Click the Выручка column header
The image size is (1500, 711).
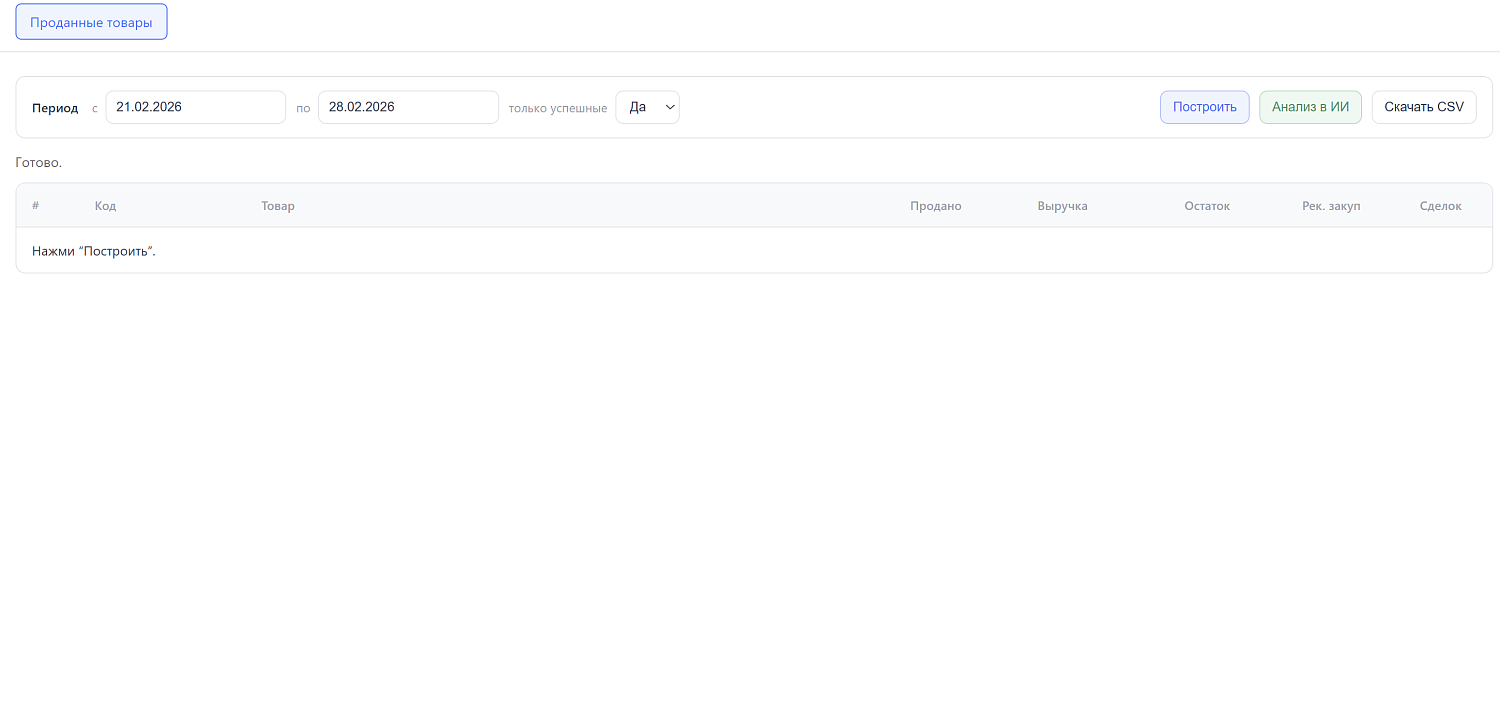pos(1062,206)
